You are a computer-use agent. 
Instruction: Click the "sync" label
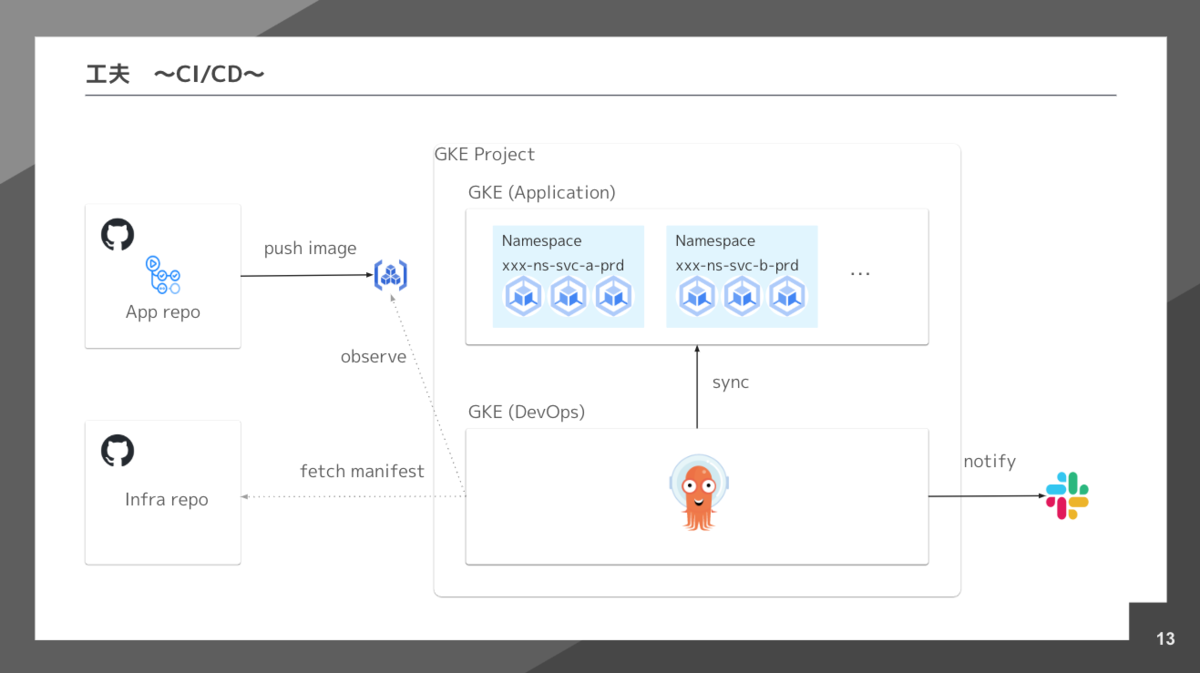[x=730, y=382]
